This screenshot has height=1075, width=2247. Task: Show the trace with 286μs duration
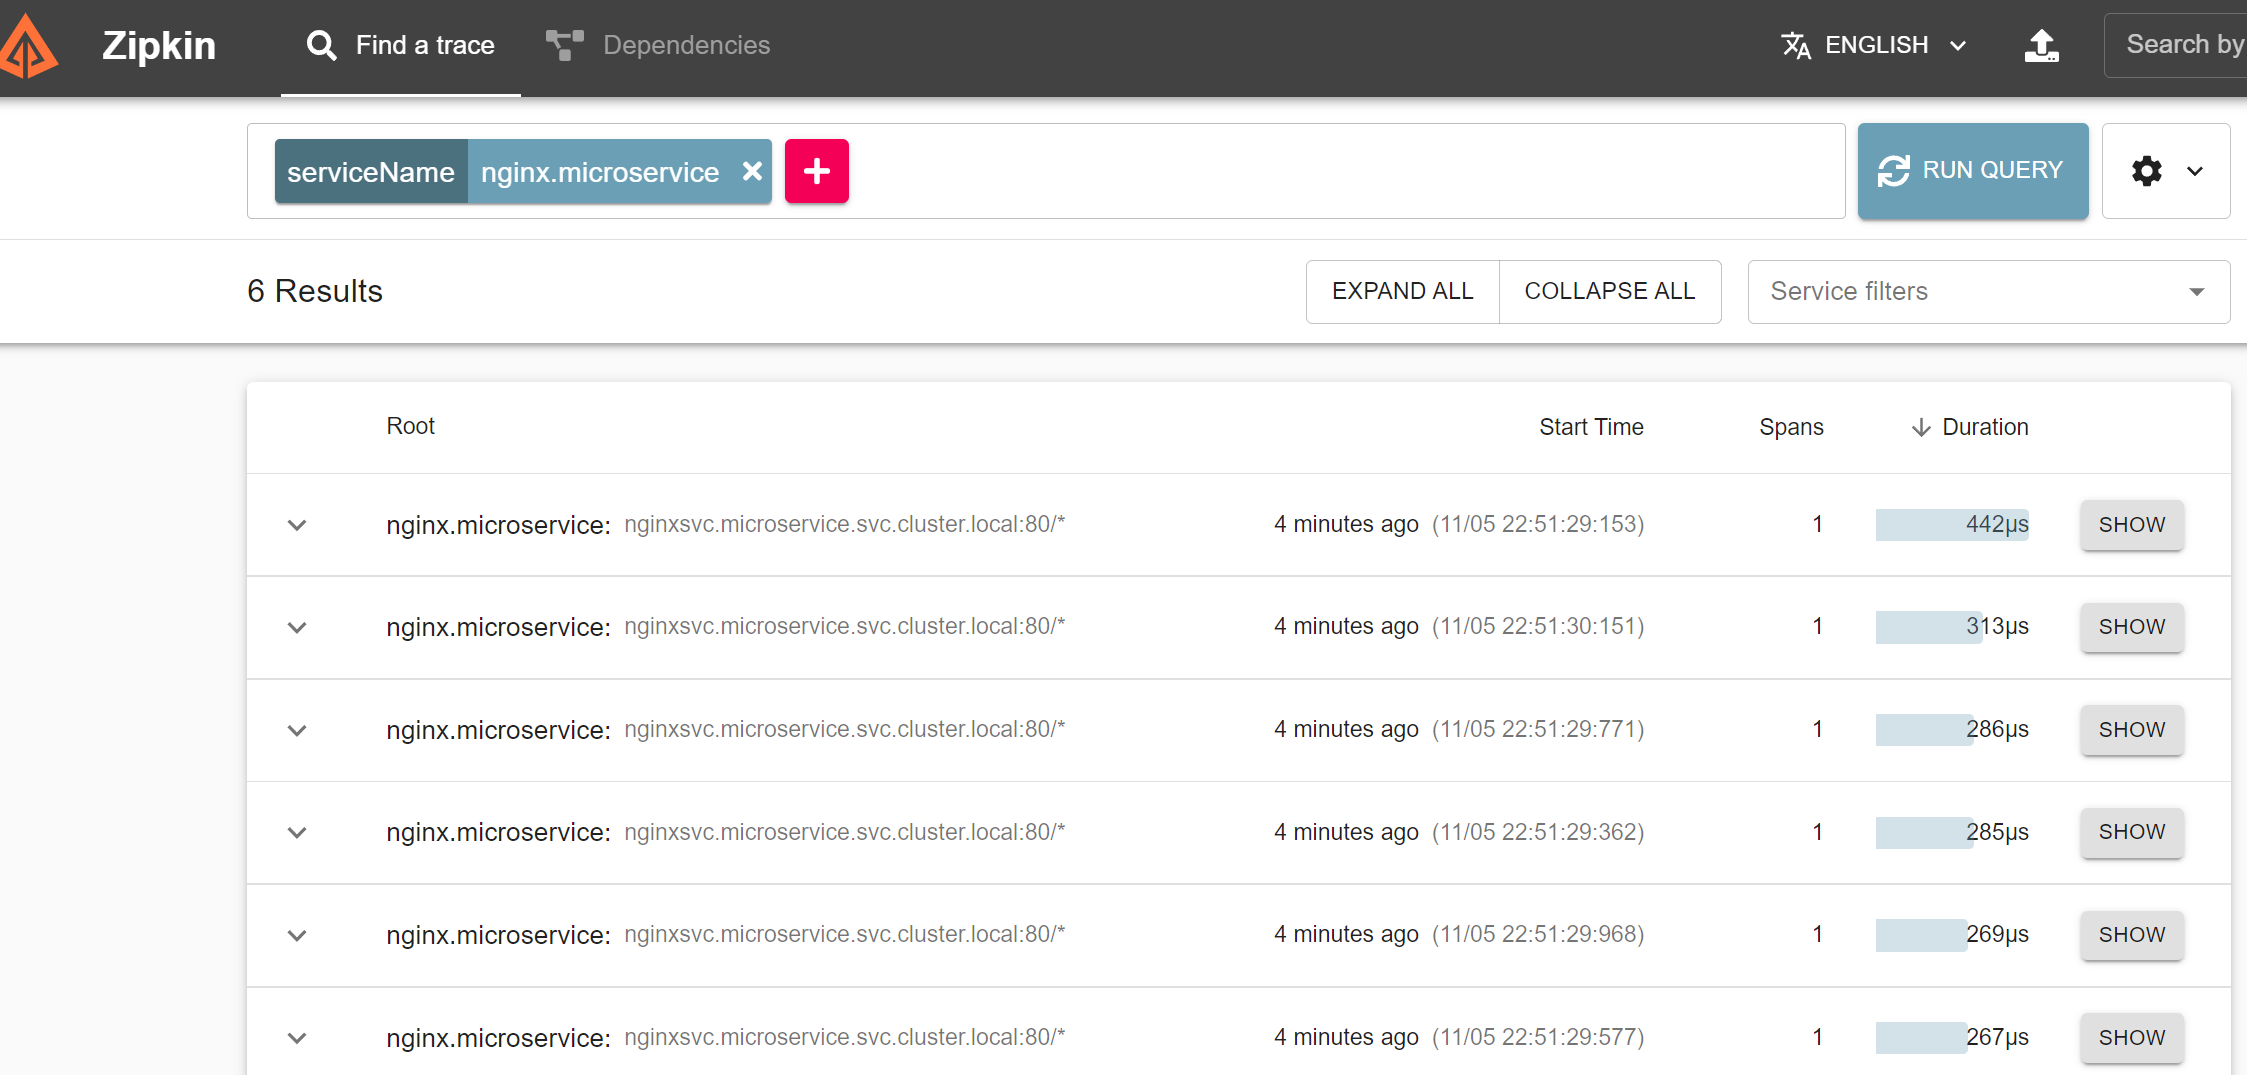click(2132, 730)
